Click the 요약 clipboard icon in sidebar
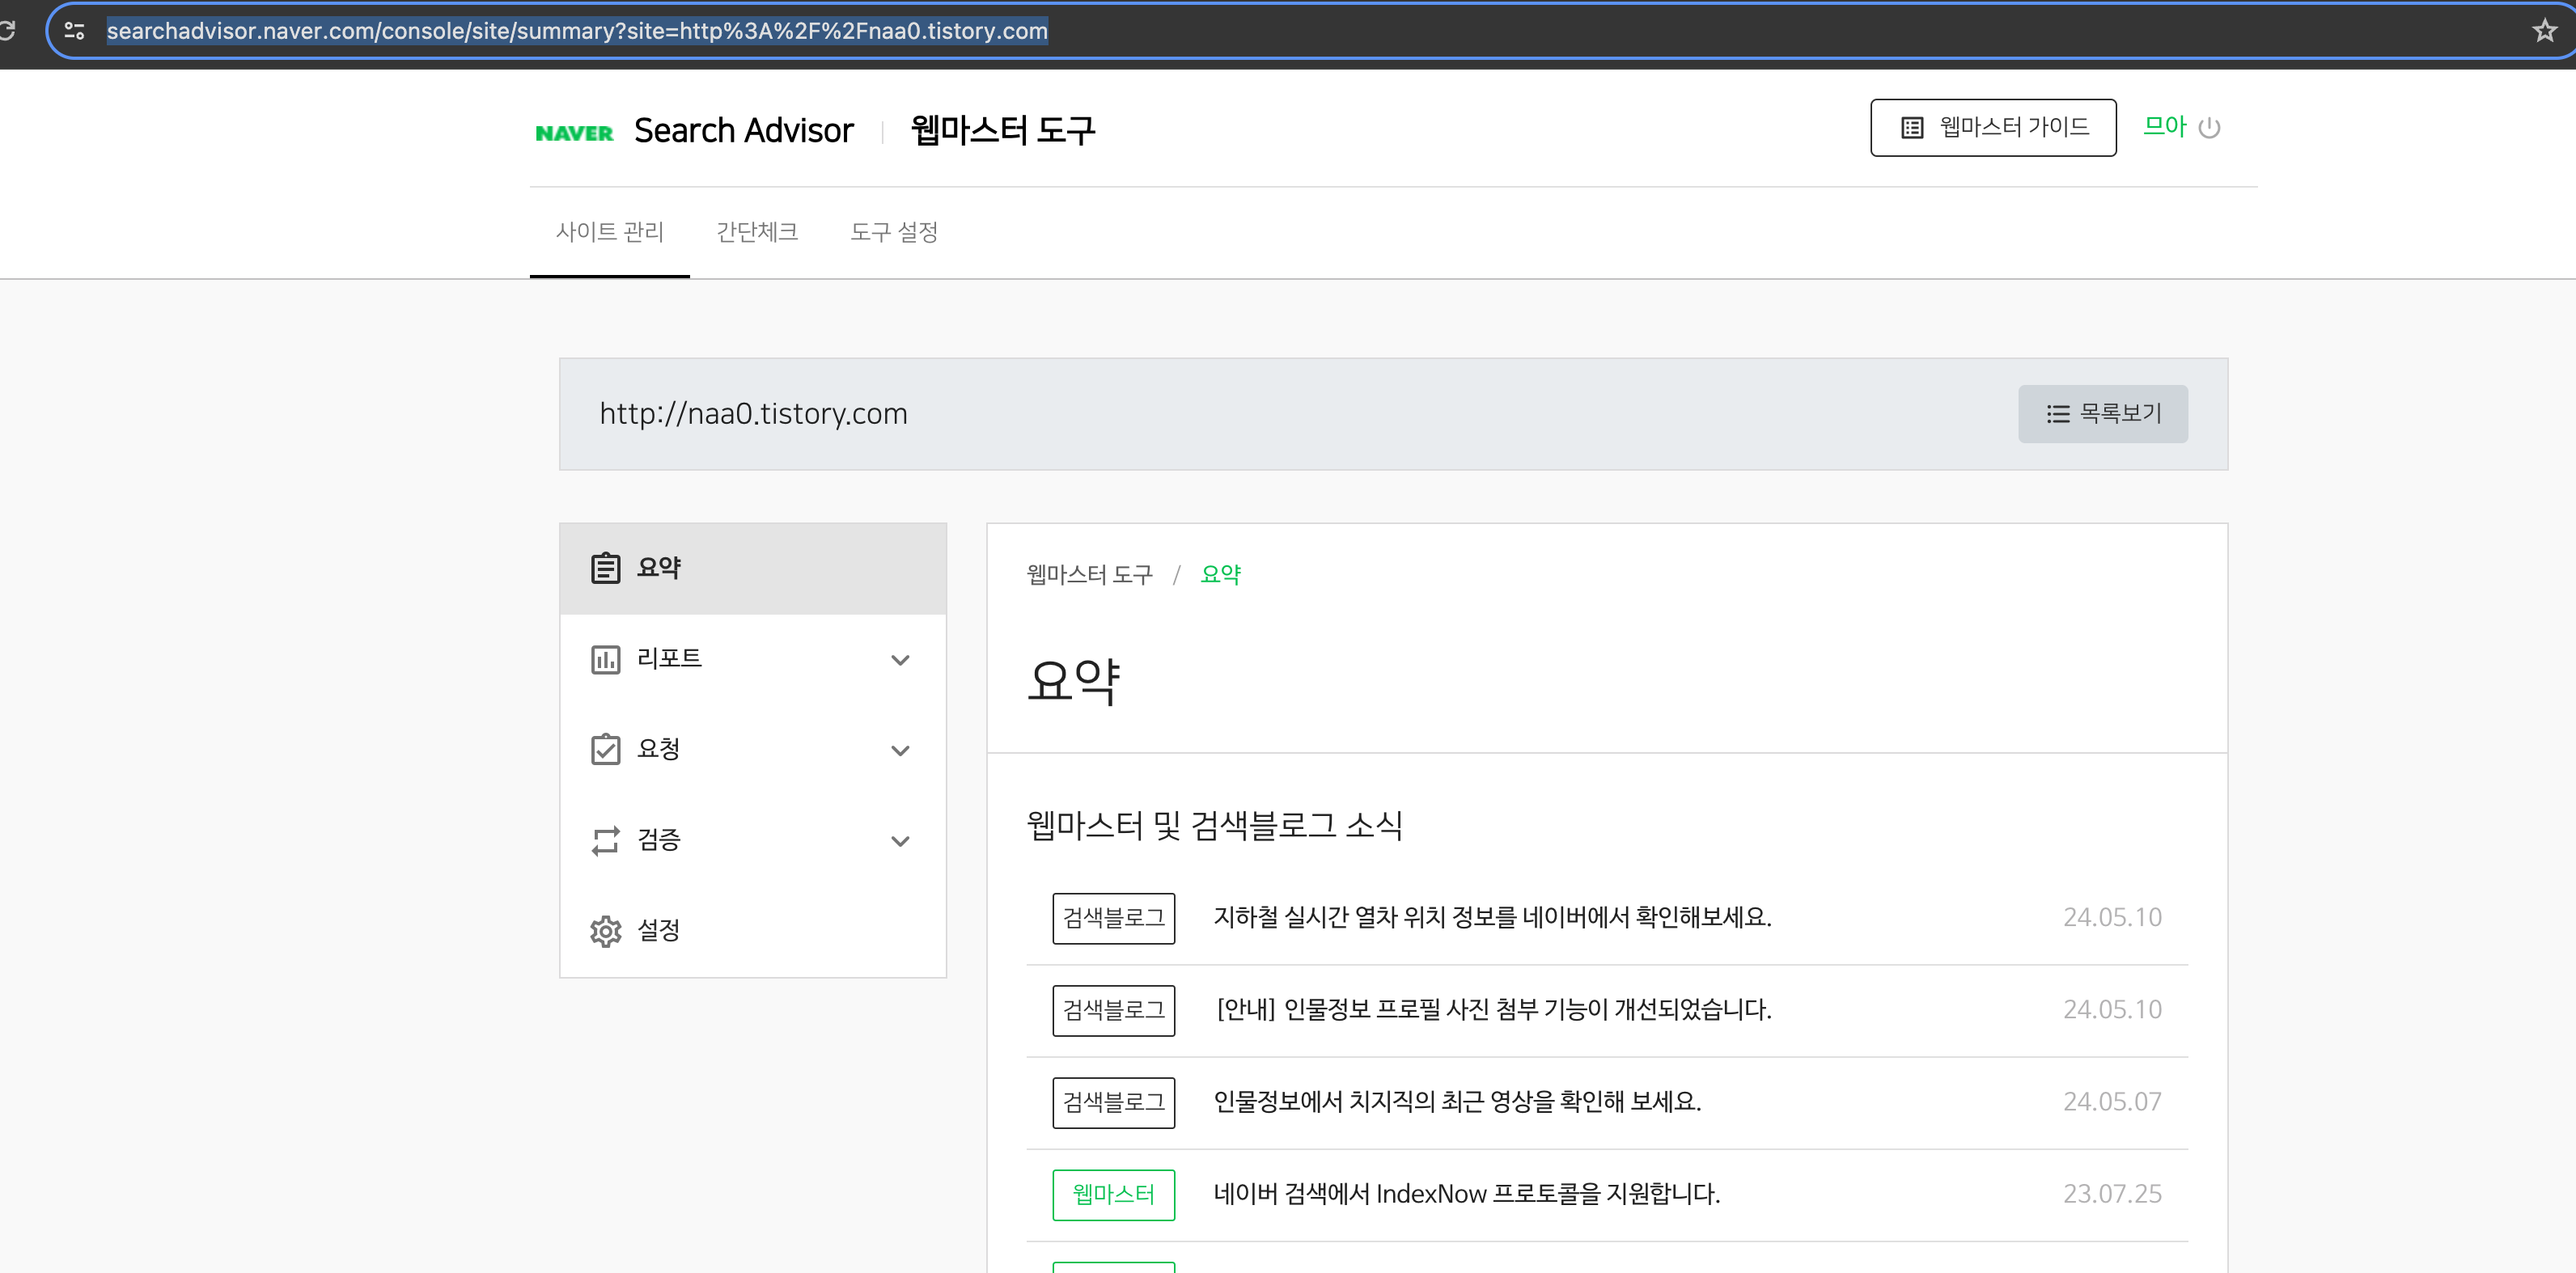The width and height of the screenshot is (2576, 1273). [605, 568]
